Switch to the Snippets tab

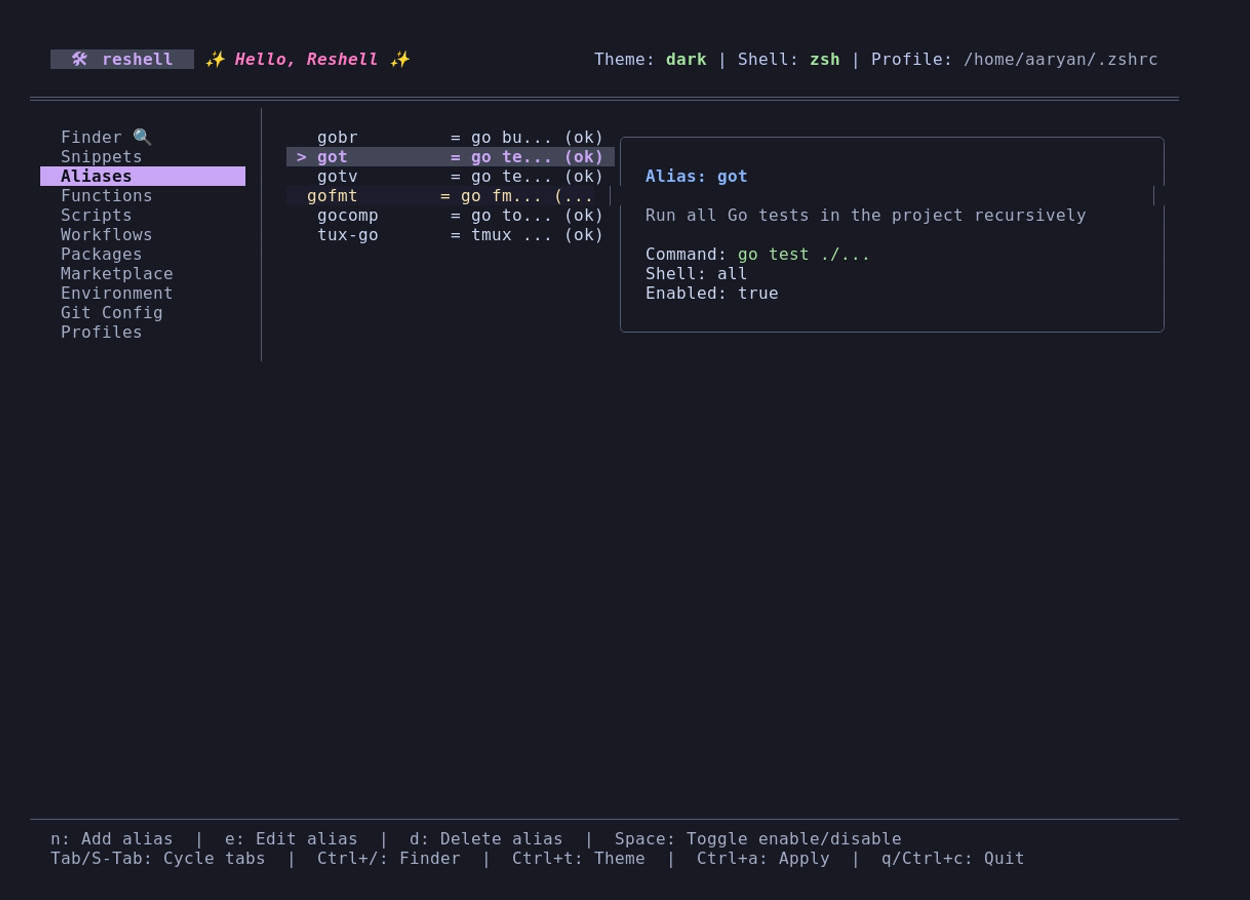143,157
